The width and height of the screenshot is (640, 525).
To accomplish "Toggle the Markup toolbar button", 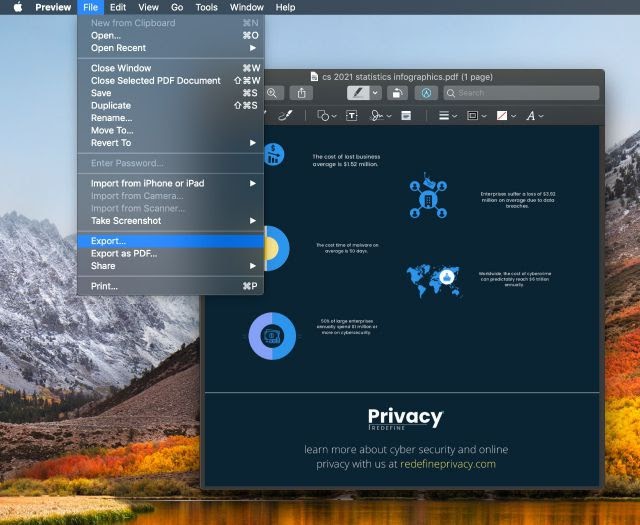I will 426,93.
